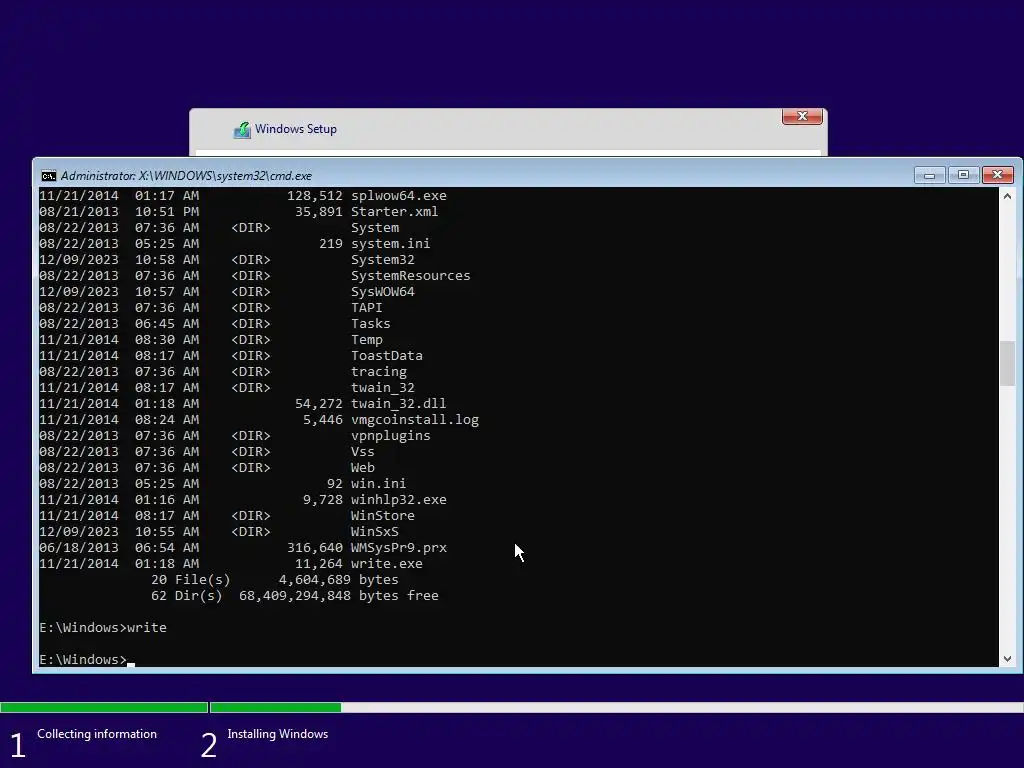Click the win.ini file name
The width and height of the screenshot is (1024, 768).
coord(378,483)
